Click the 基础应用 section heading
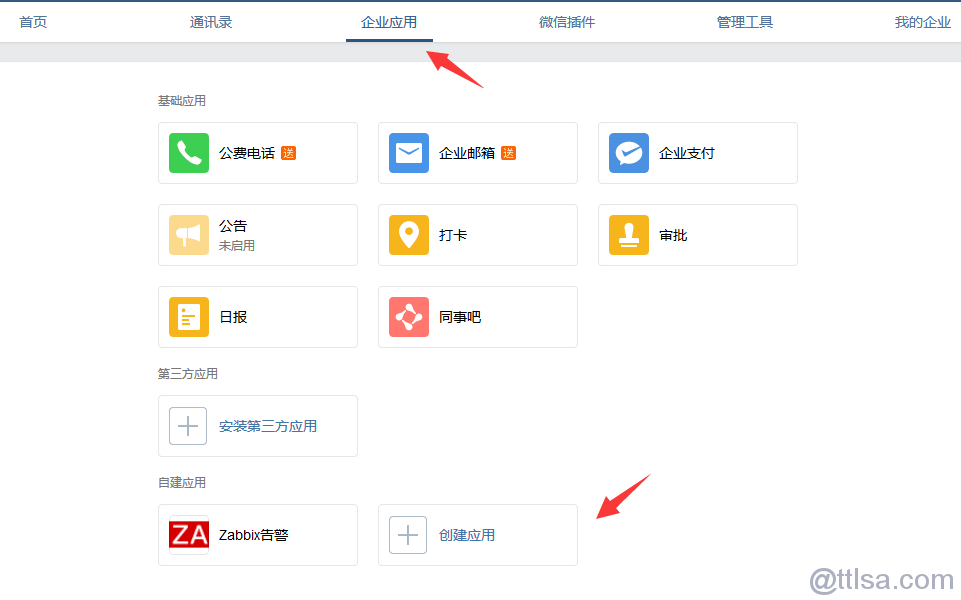Image resolution: width=961 pixels, height=600 pixels. click(x=182, y=101)
